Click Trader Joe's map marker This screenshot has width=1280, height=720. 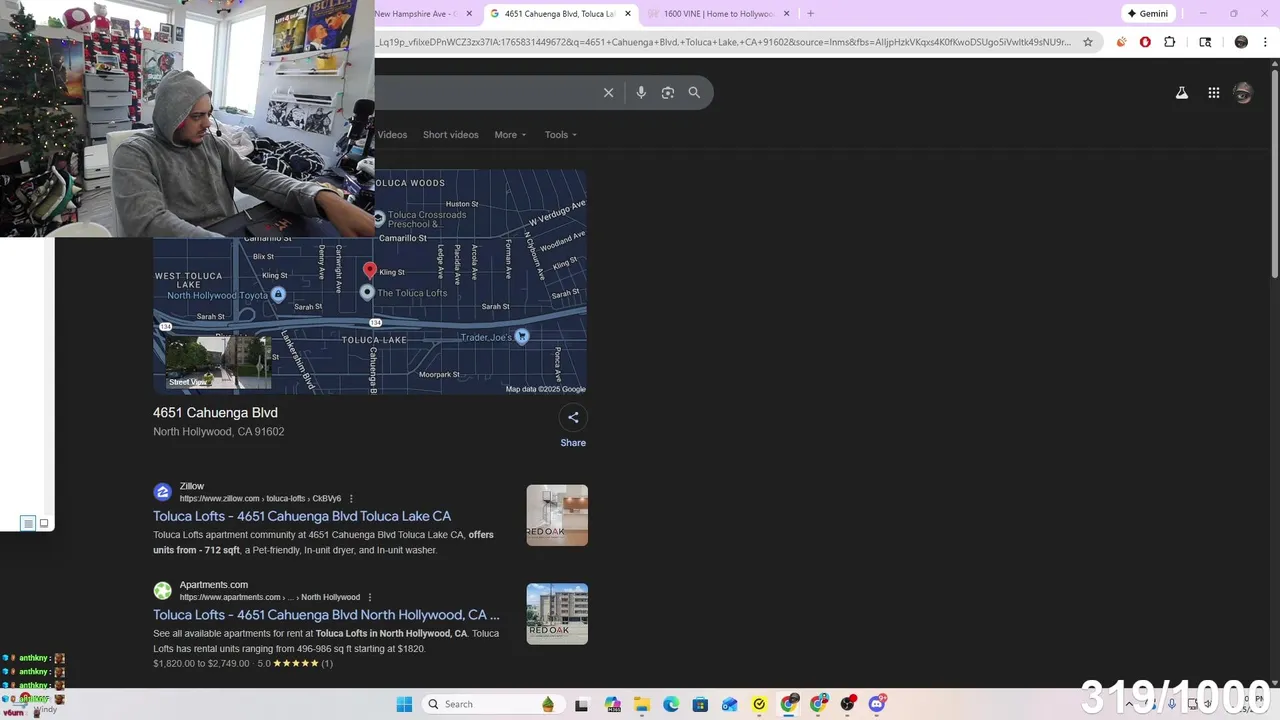tap(521, 337)
